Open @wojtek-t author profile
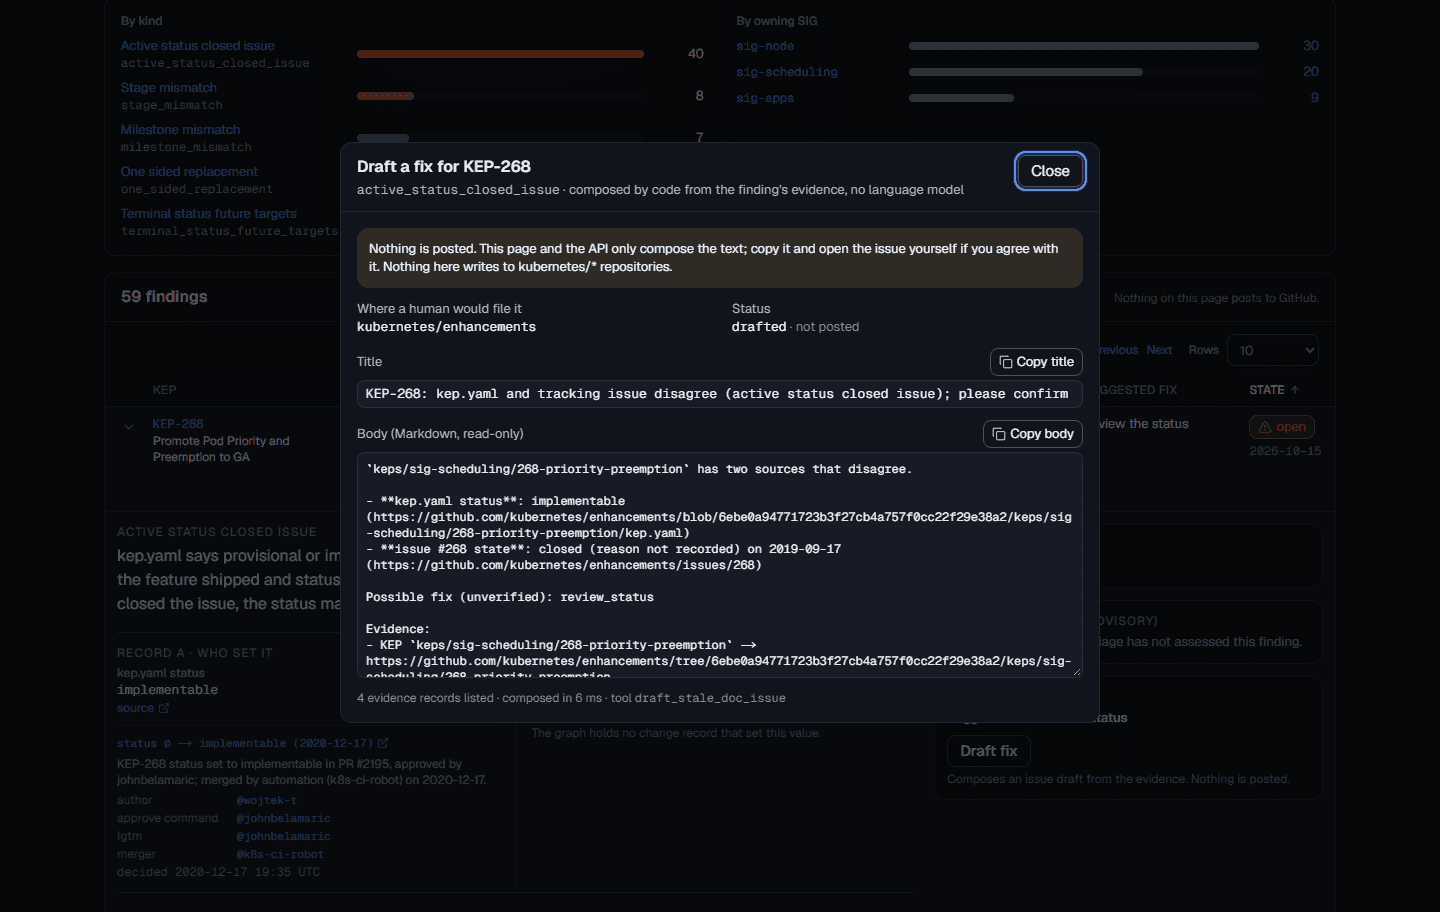 point(266,800)
